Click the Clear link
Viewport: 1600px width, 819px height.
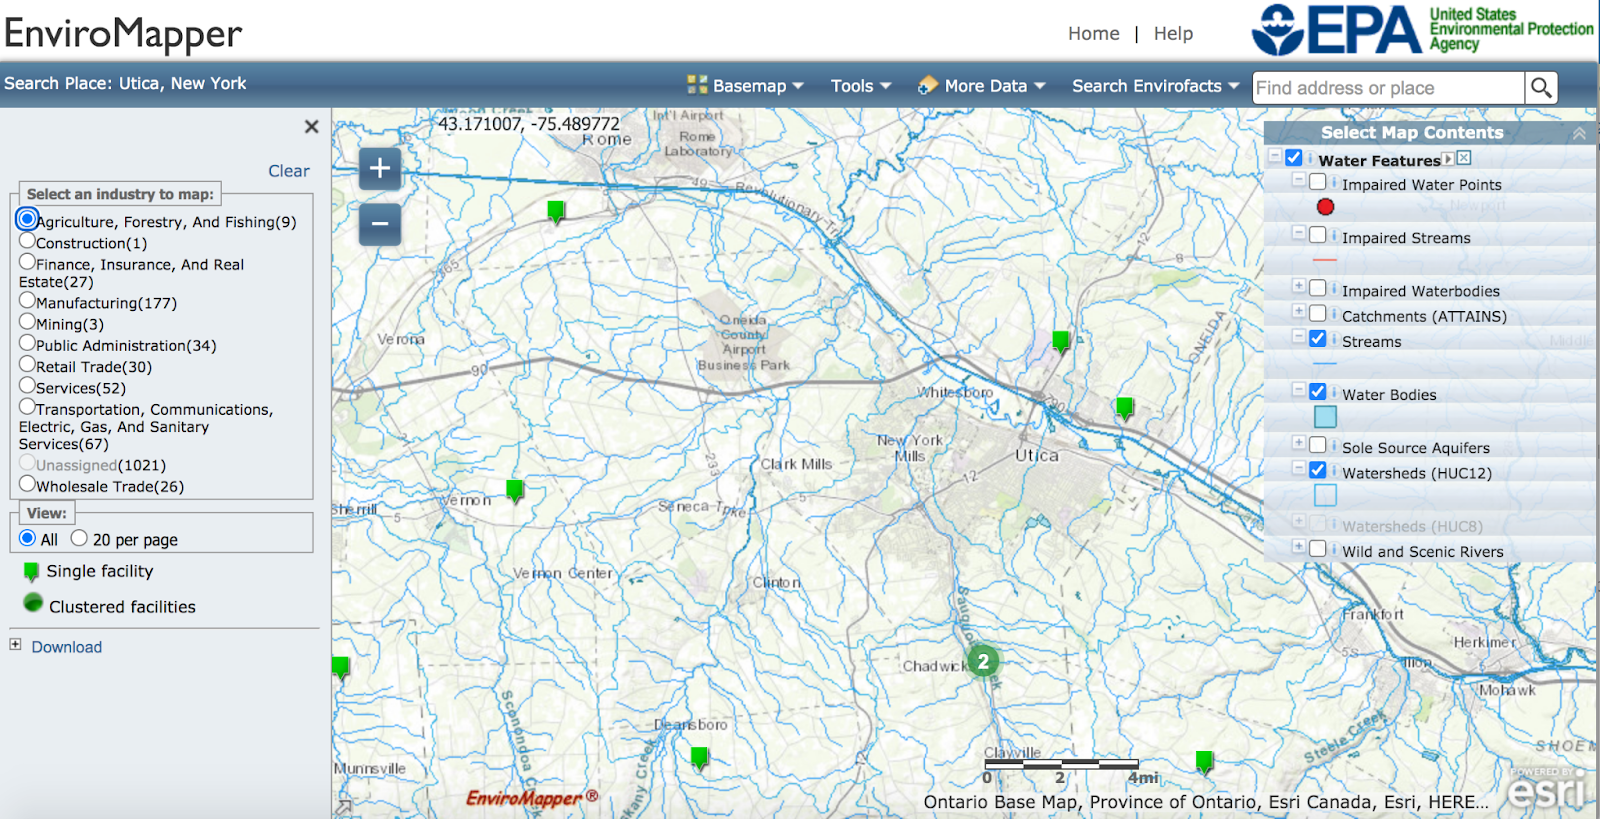click(x=289, y=171)
